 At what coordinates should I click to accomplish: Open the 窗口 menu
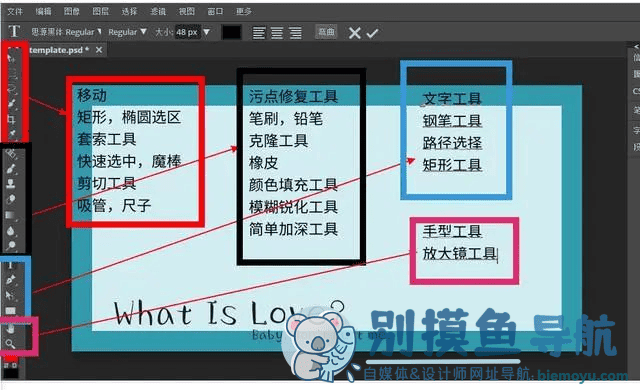click(x=215, y=11)
